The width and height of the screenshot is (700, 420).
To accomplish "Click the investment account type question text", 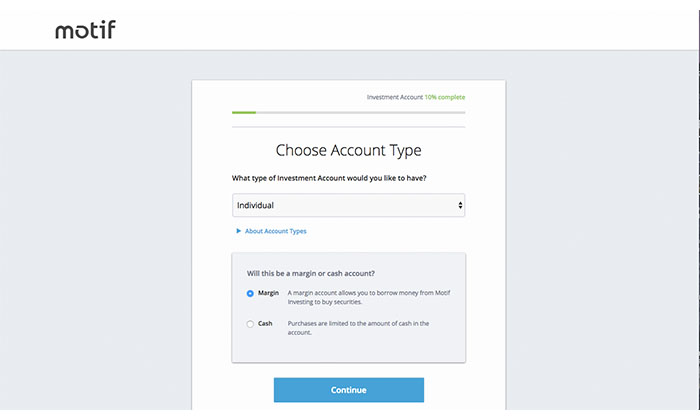I will [329, 178].
